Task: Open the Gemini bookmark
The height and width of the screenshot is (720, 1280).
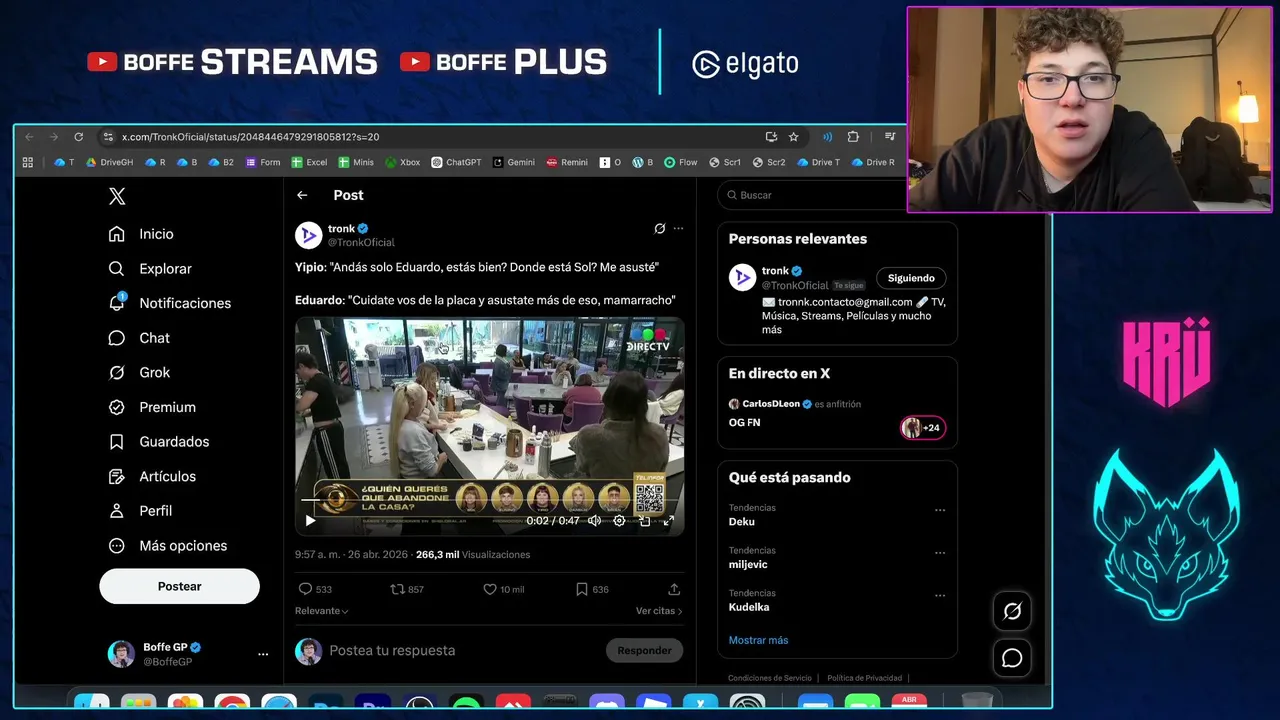Action: pos(514,162)
